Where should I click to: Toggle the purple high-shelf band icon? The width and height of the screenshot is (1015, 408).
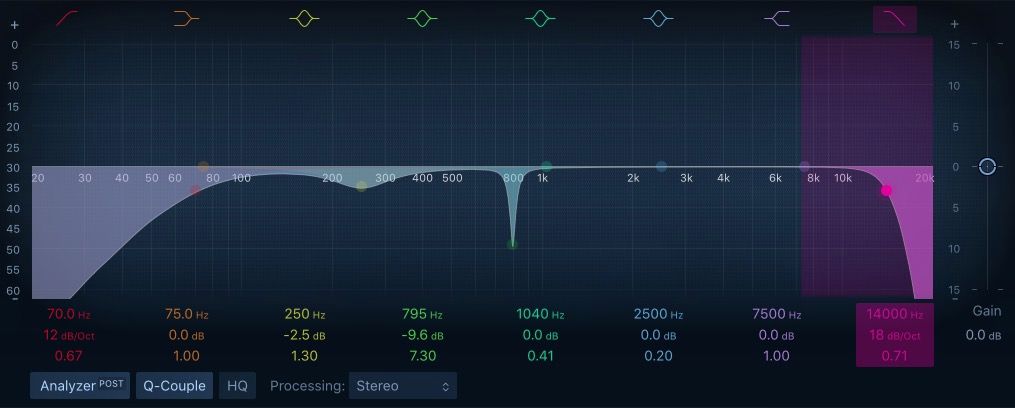pos(776,18)
